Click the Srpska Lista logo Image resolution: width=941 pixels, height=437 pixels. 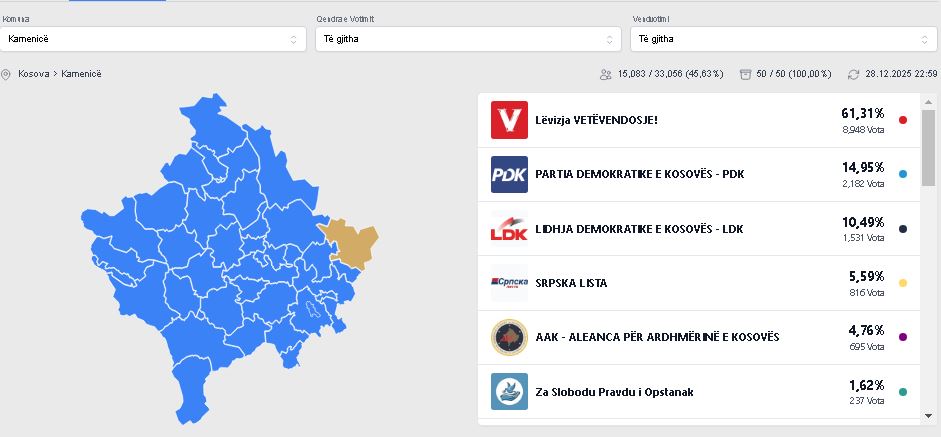coord(509,283)
